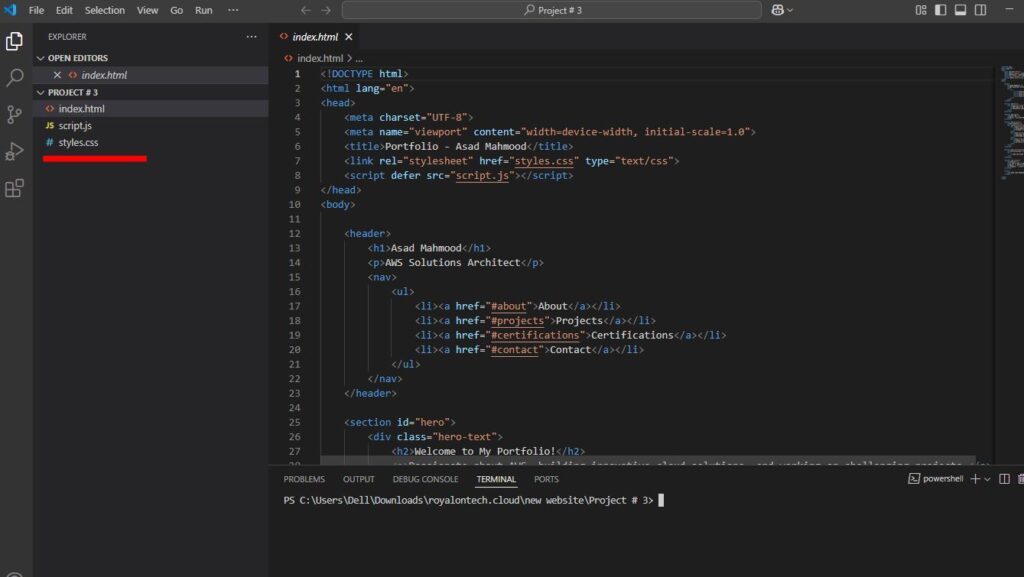Open the Source Control view

pos(14,115)
